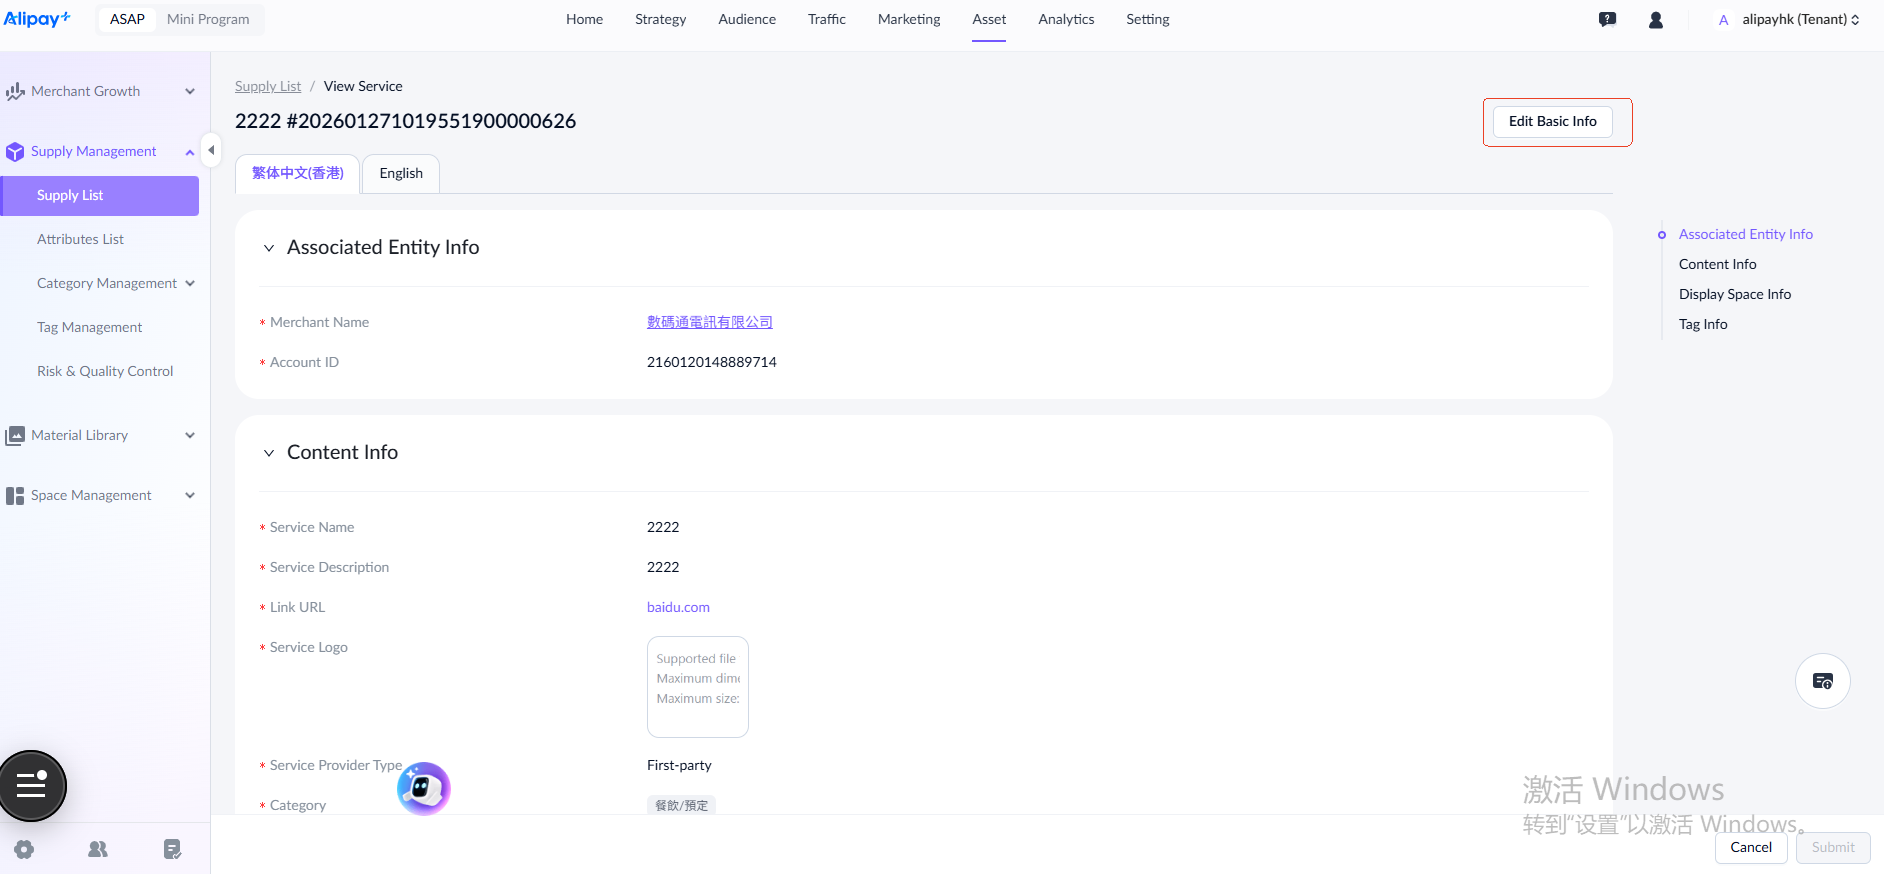Viewport: 1884px width, 874px height.
Task: Click the Service Logo upload thumbnail
Action: (x=698, y=687)
